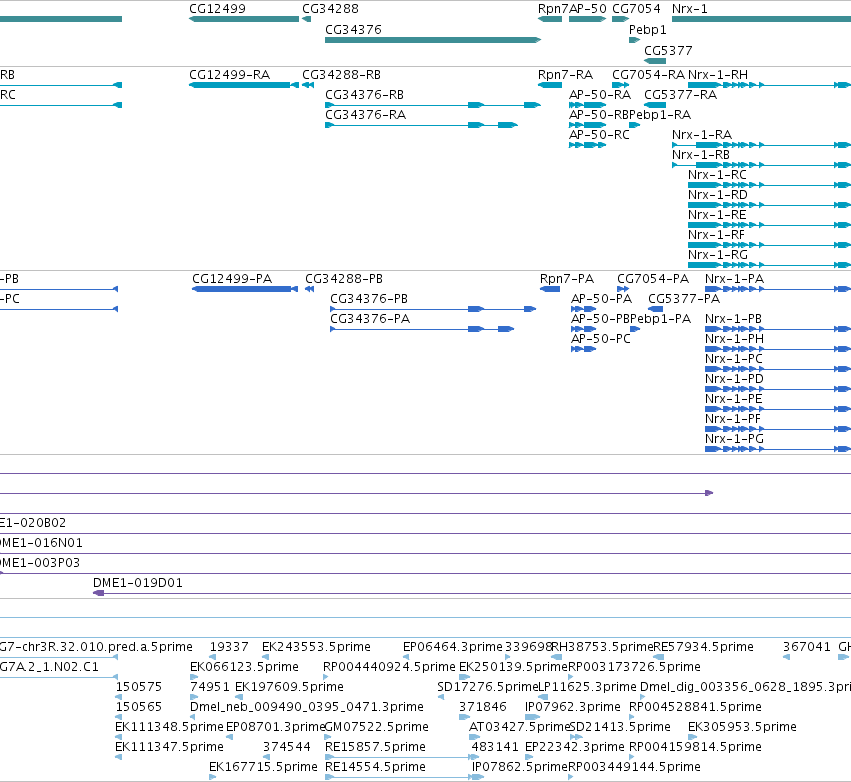Select the Nrx-1-PH protein label
This screenshot has width=851, height=782.
(734, 339)
